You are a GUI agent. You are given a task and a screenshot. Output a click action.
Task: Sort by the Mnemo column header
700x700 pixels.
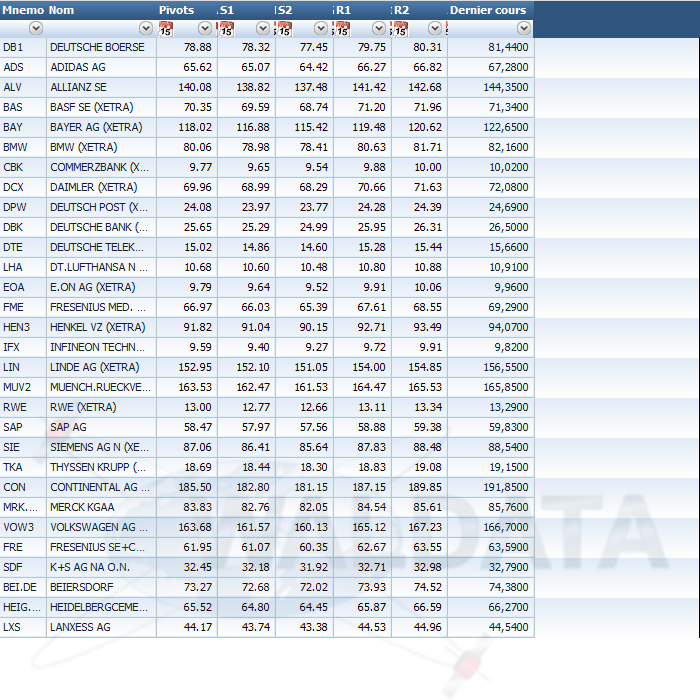click(23, 10)
